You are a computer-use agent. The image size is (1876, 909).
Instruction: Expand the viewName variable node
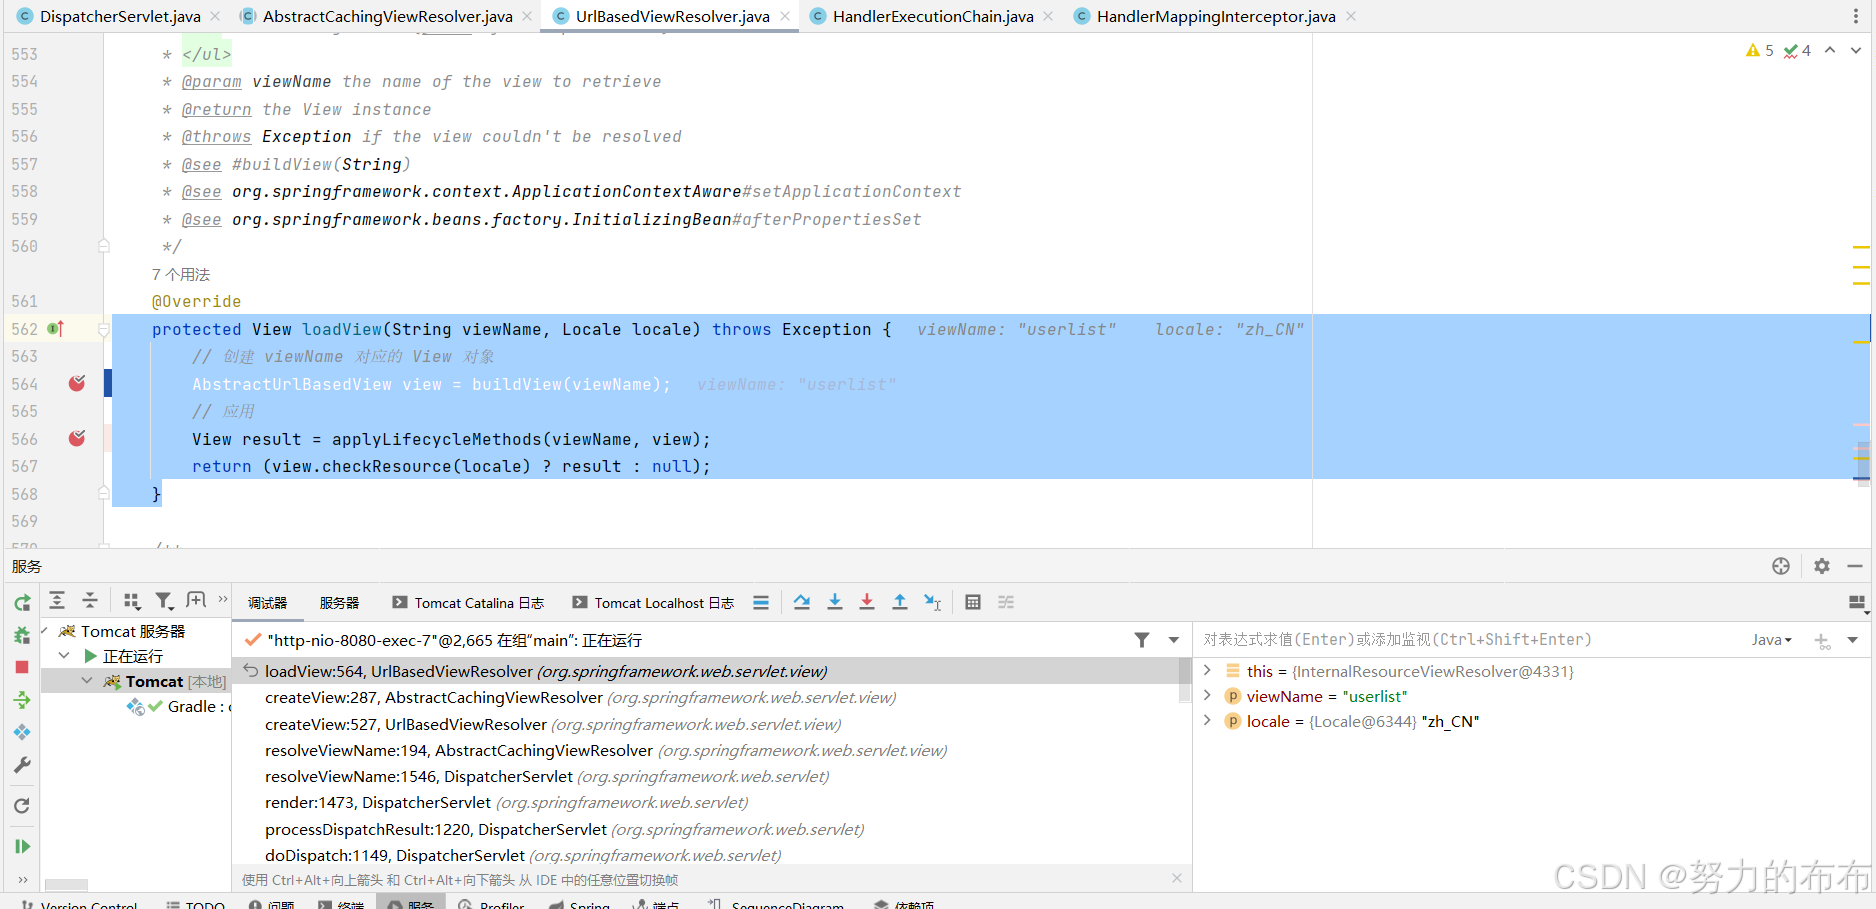click(1207, 695)
